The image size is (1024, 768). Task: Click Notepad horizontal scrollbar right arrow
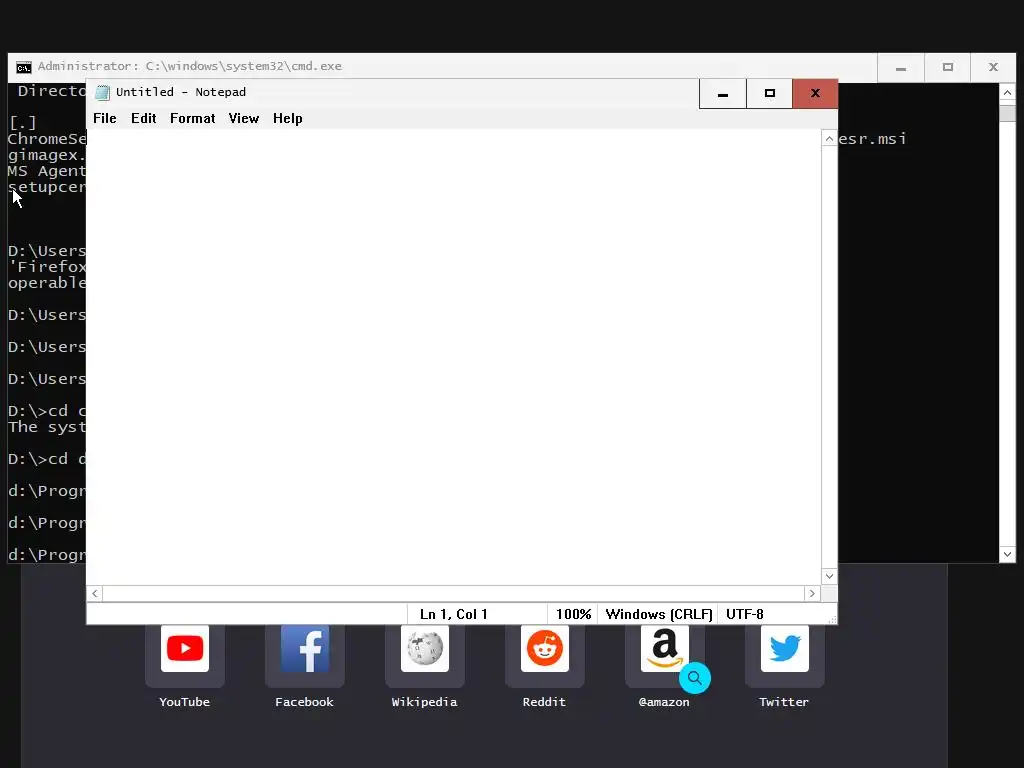pyautogui.click(x=812, y=593)
